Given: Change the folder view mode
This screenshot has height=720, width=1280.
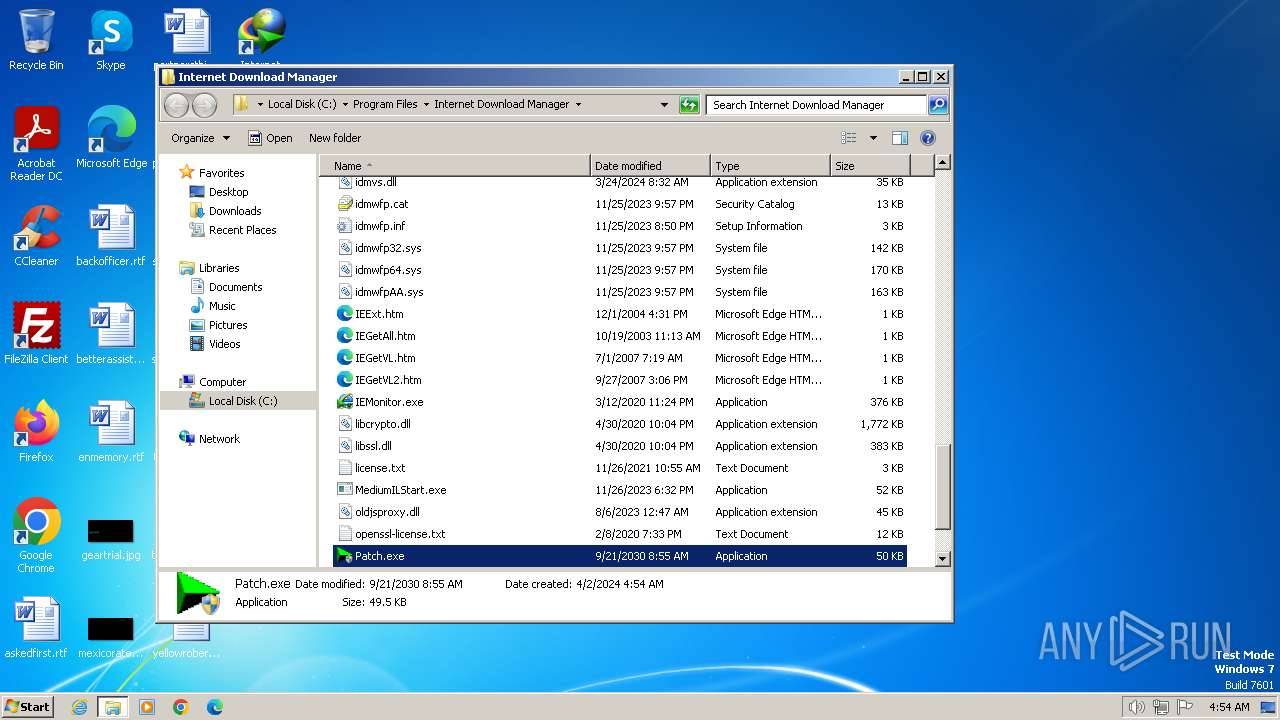Looking at the screenshot, I should (848, 138).
